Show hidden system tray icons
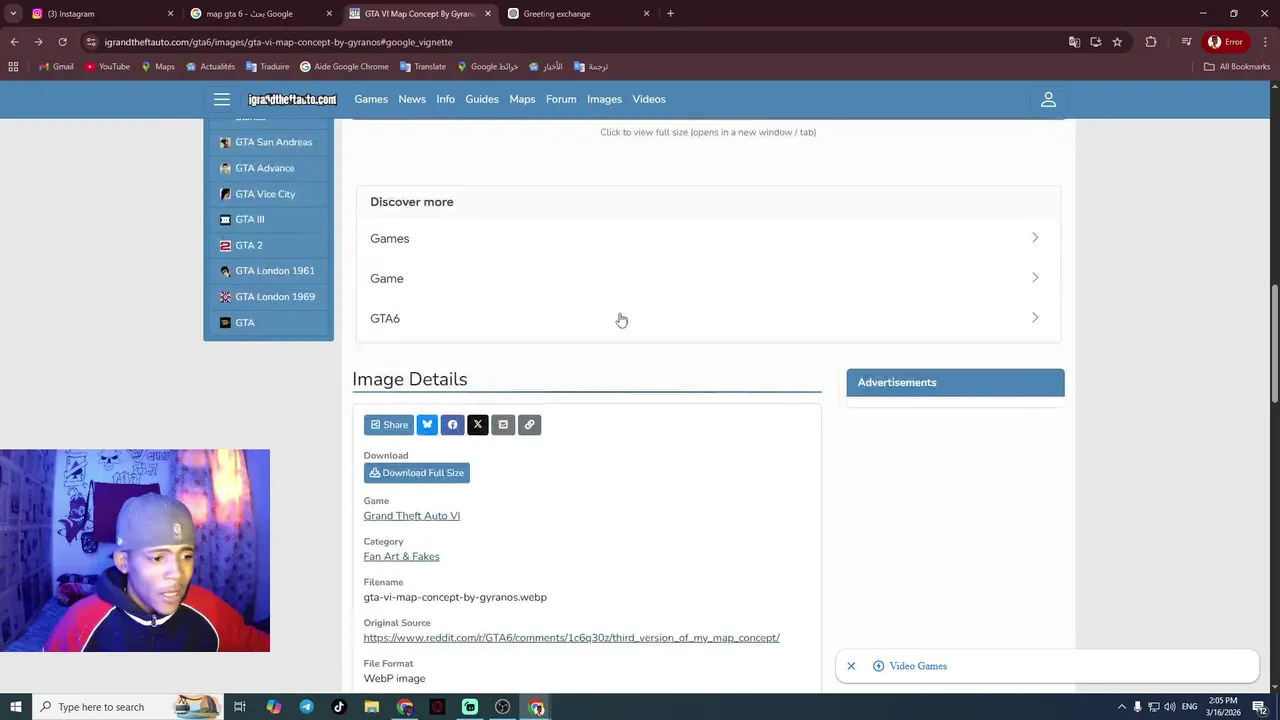This screenshot has width=1280, height=720. [1121, 707]
